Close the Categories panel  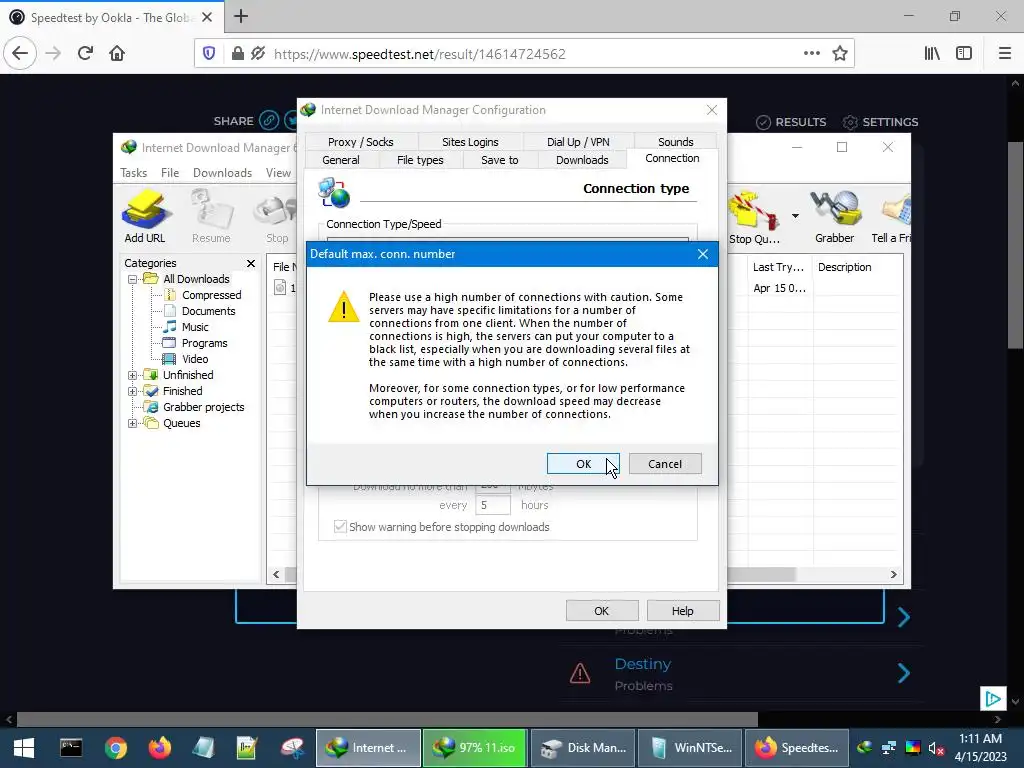(x=251, y=263)
